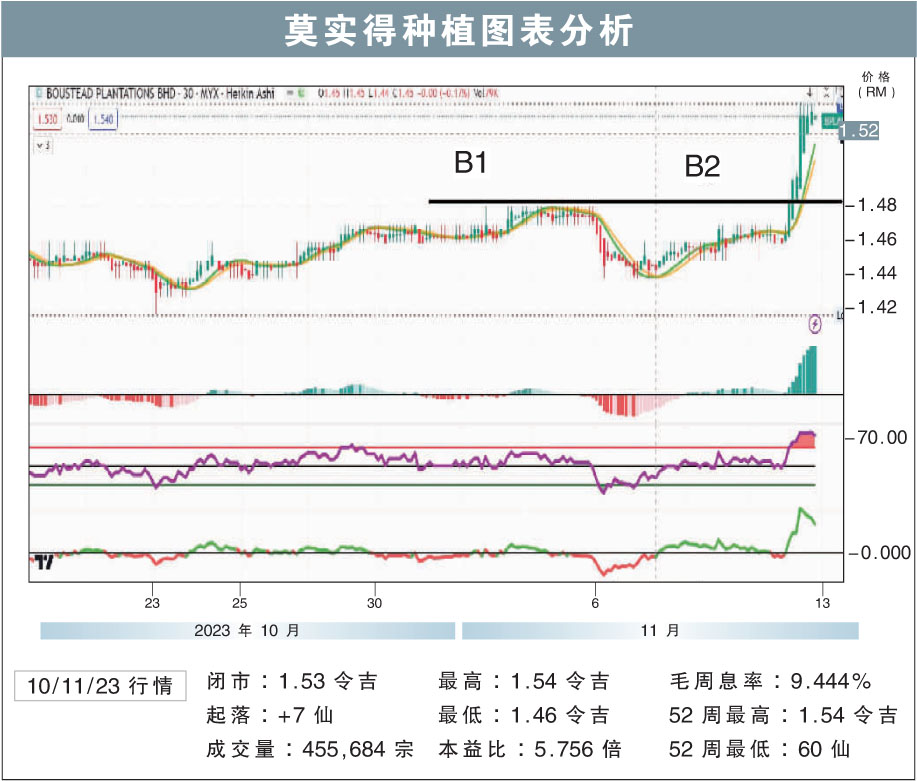This screenshot has height=781, width=917.
Task: Click the red 1.530 sell price box
Action: click(46, 120)
